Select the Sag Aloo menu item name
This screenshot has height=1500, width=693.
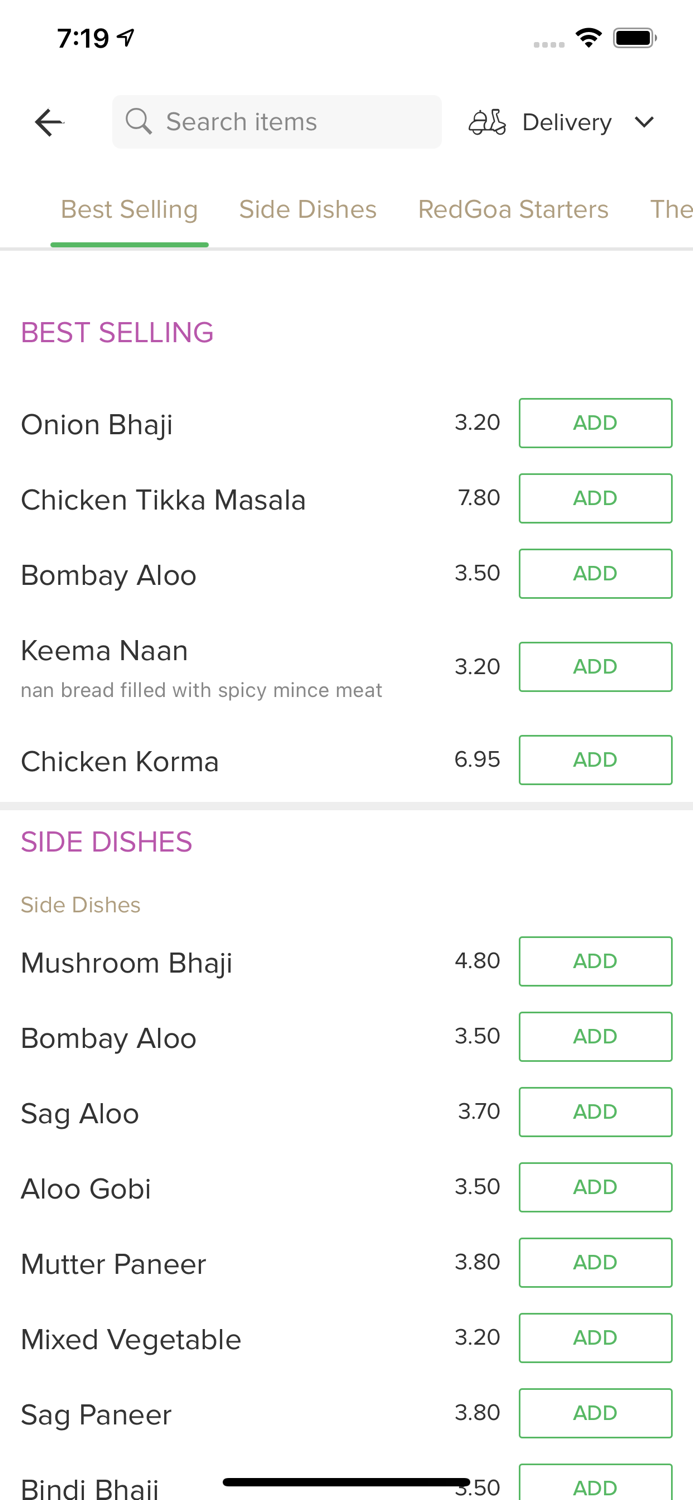[80, 1112]
